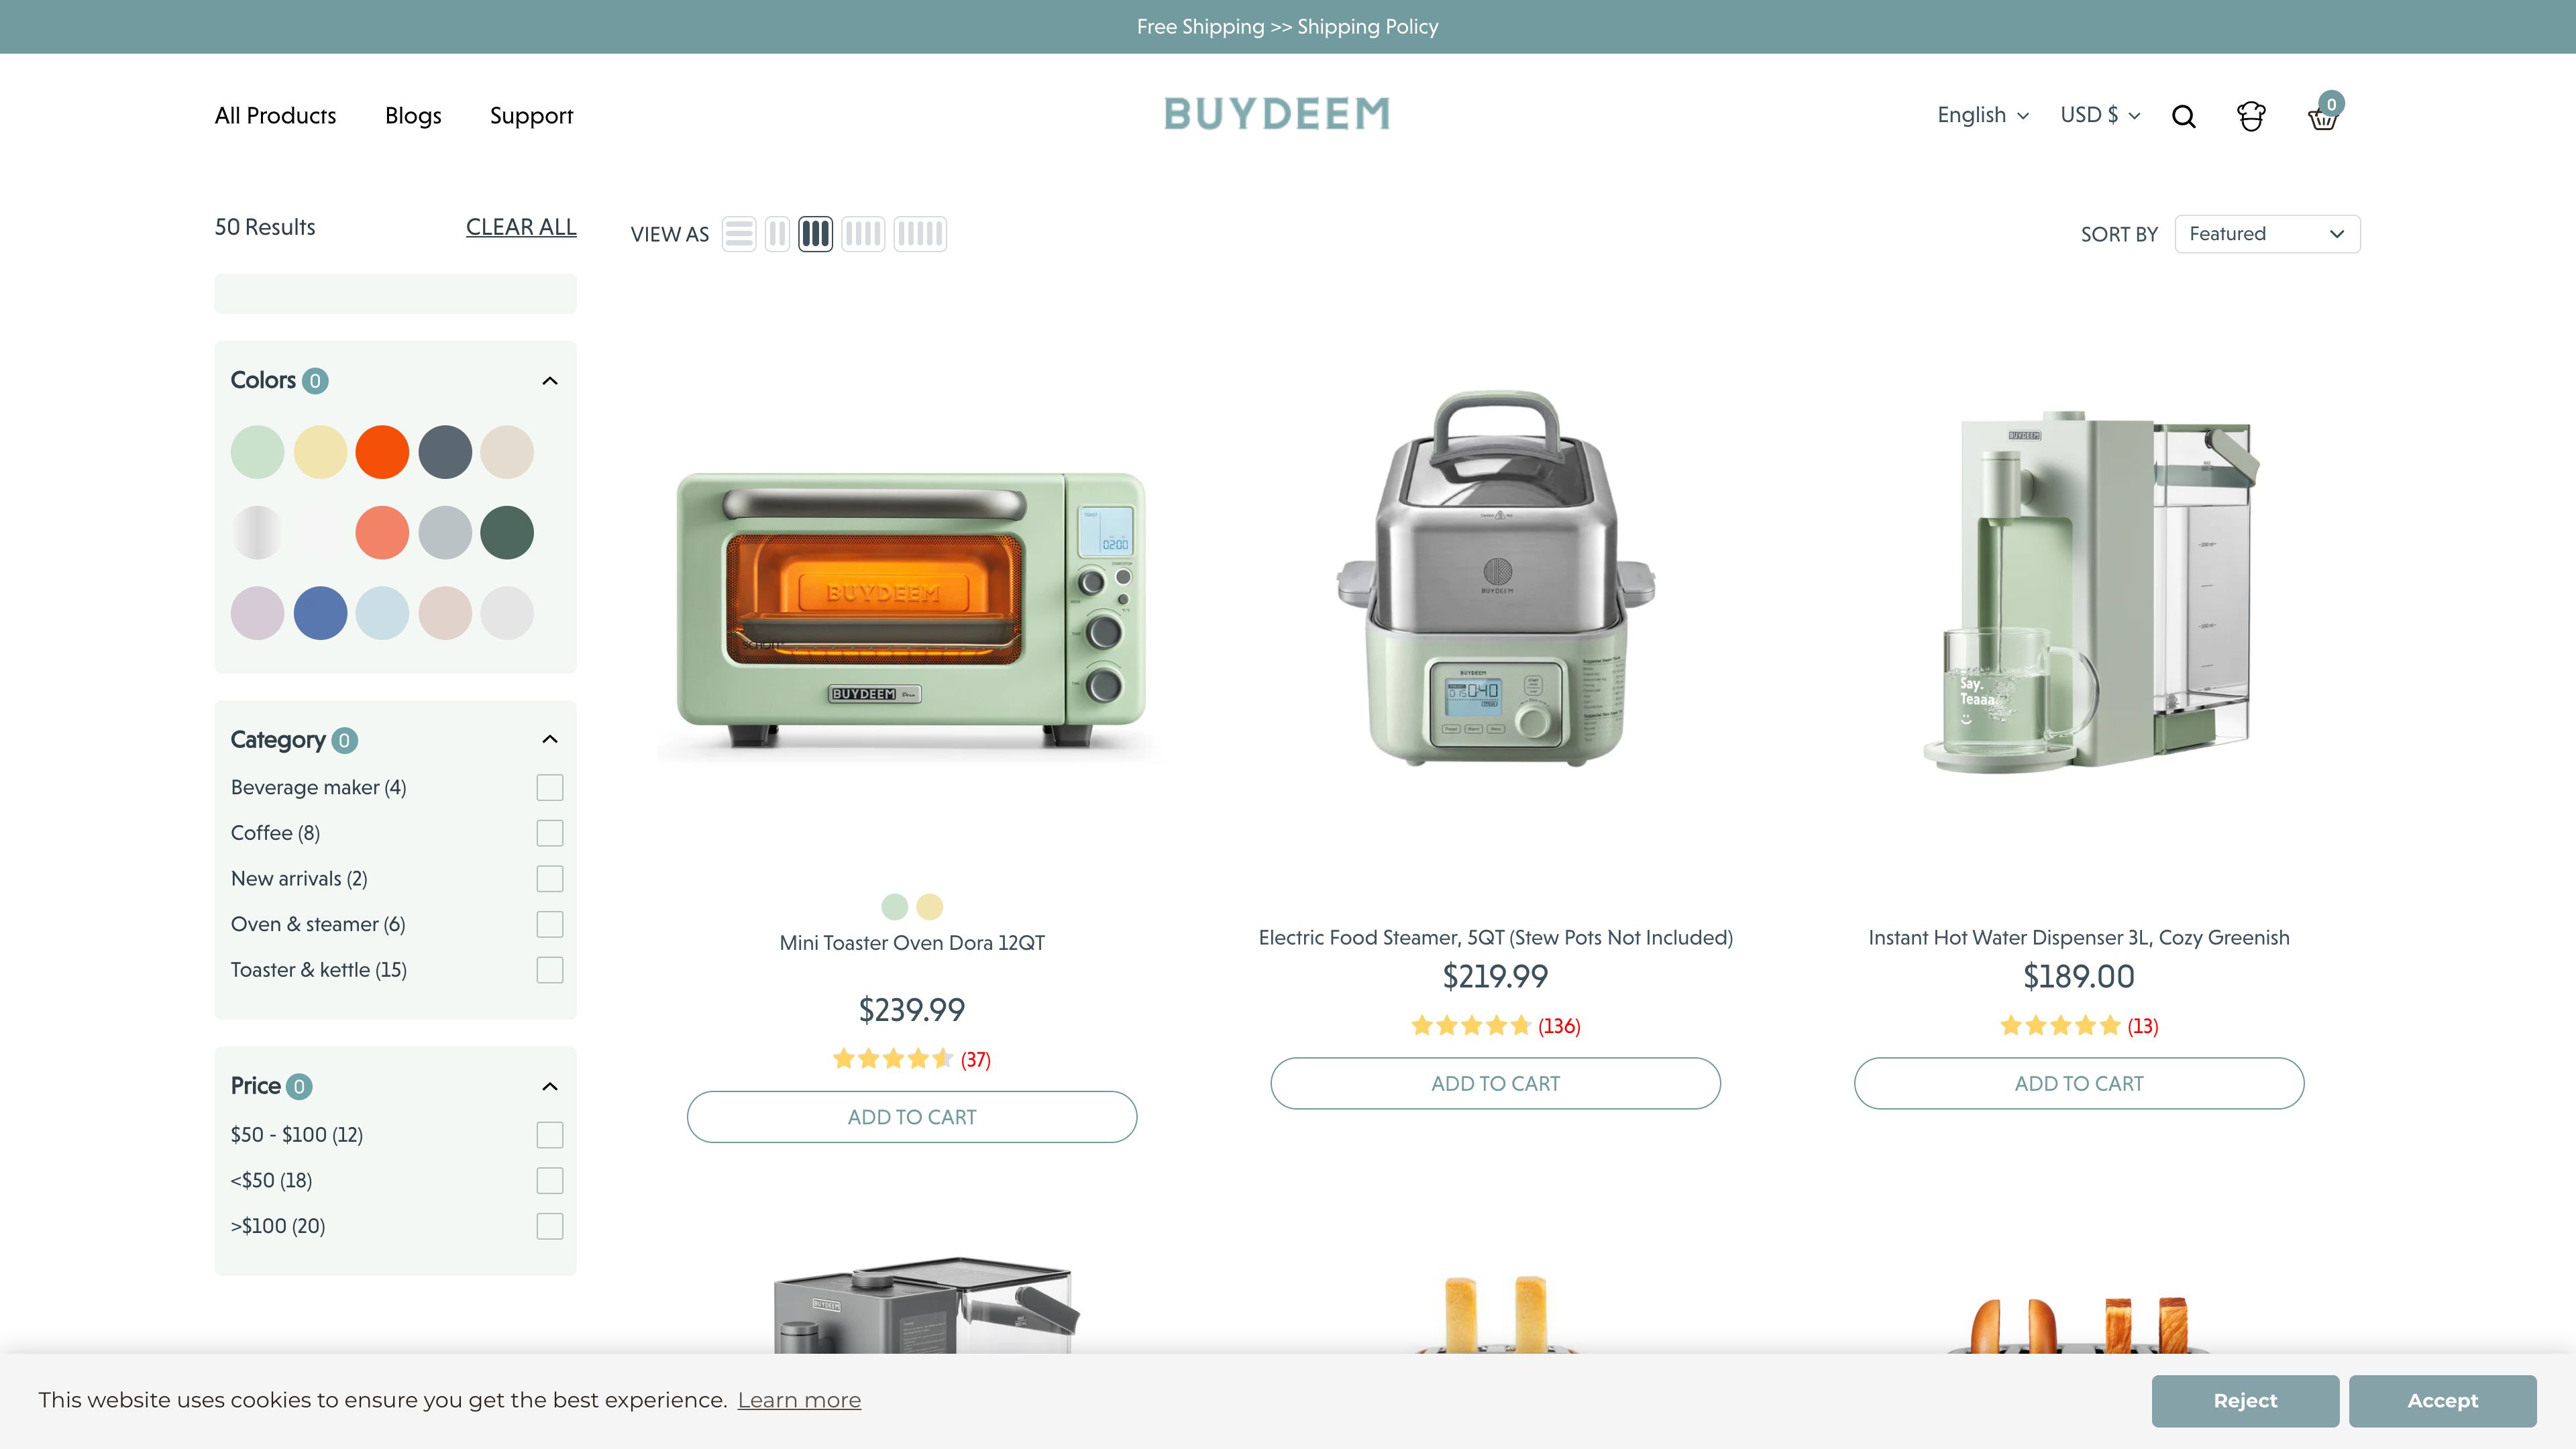Go to the Blogs section

click(412, 115)
